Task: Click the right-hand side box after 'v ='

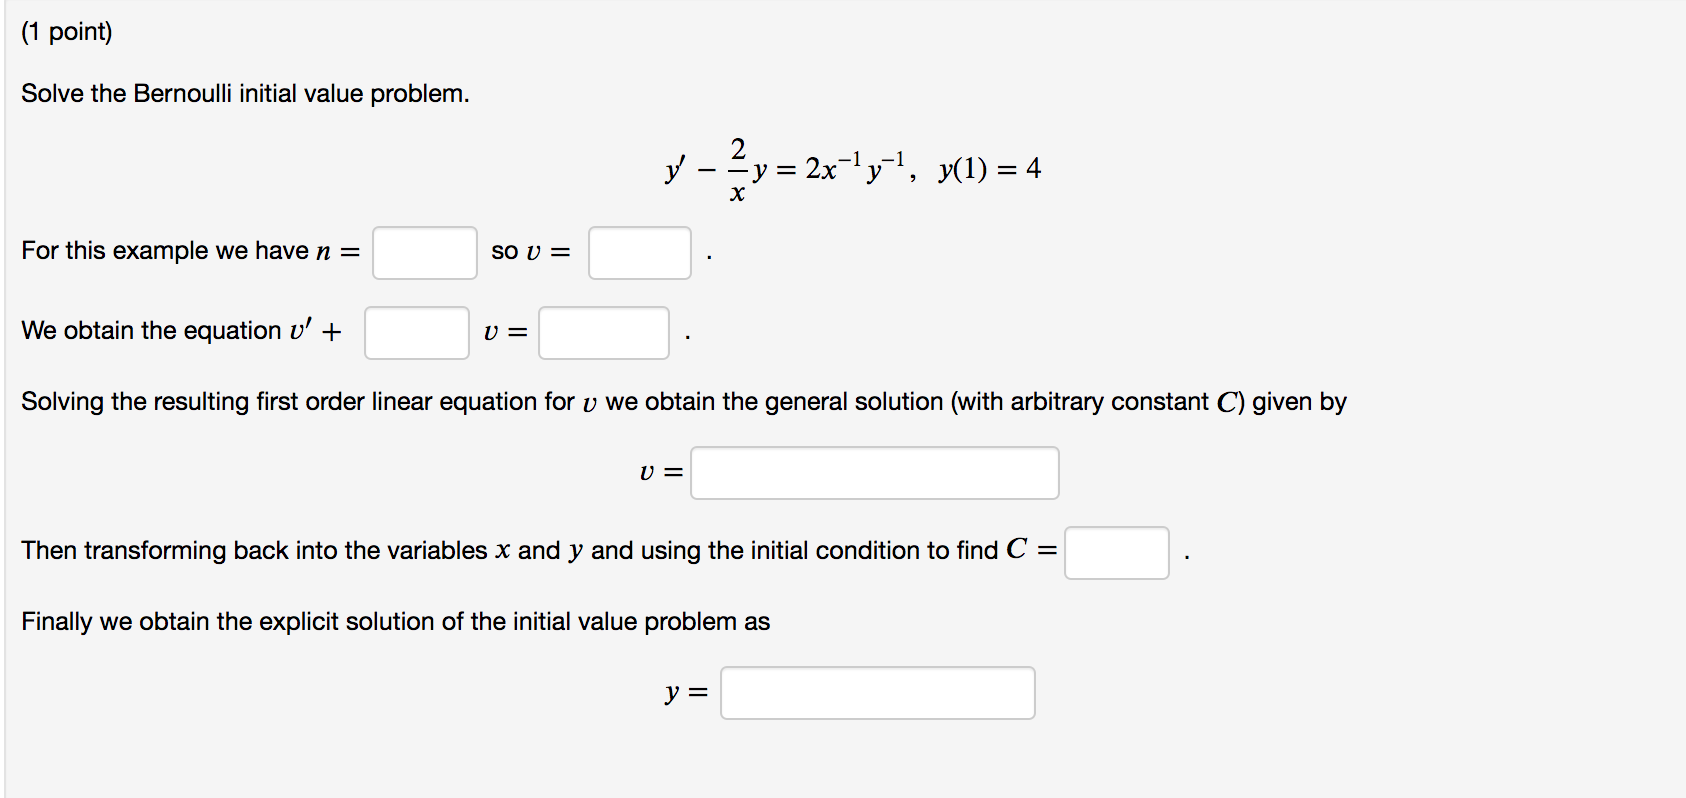Action: [x=603, y=333]
